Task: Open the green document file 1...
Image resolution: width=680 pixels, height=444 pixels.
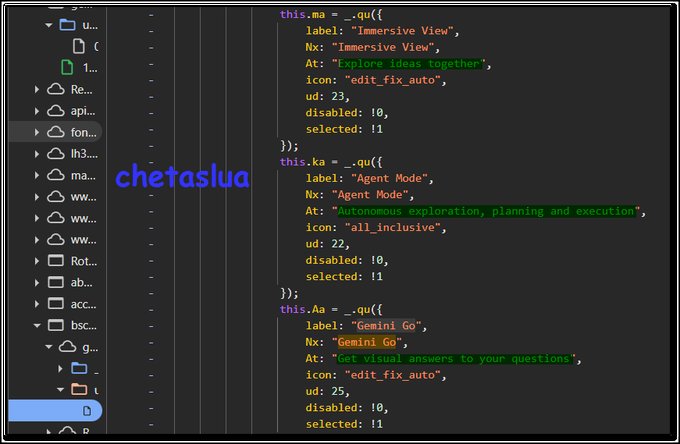Action: [67, 67]
